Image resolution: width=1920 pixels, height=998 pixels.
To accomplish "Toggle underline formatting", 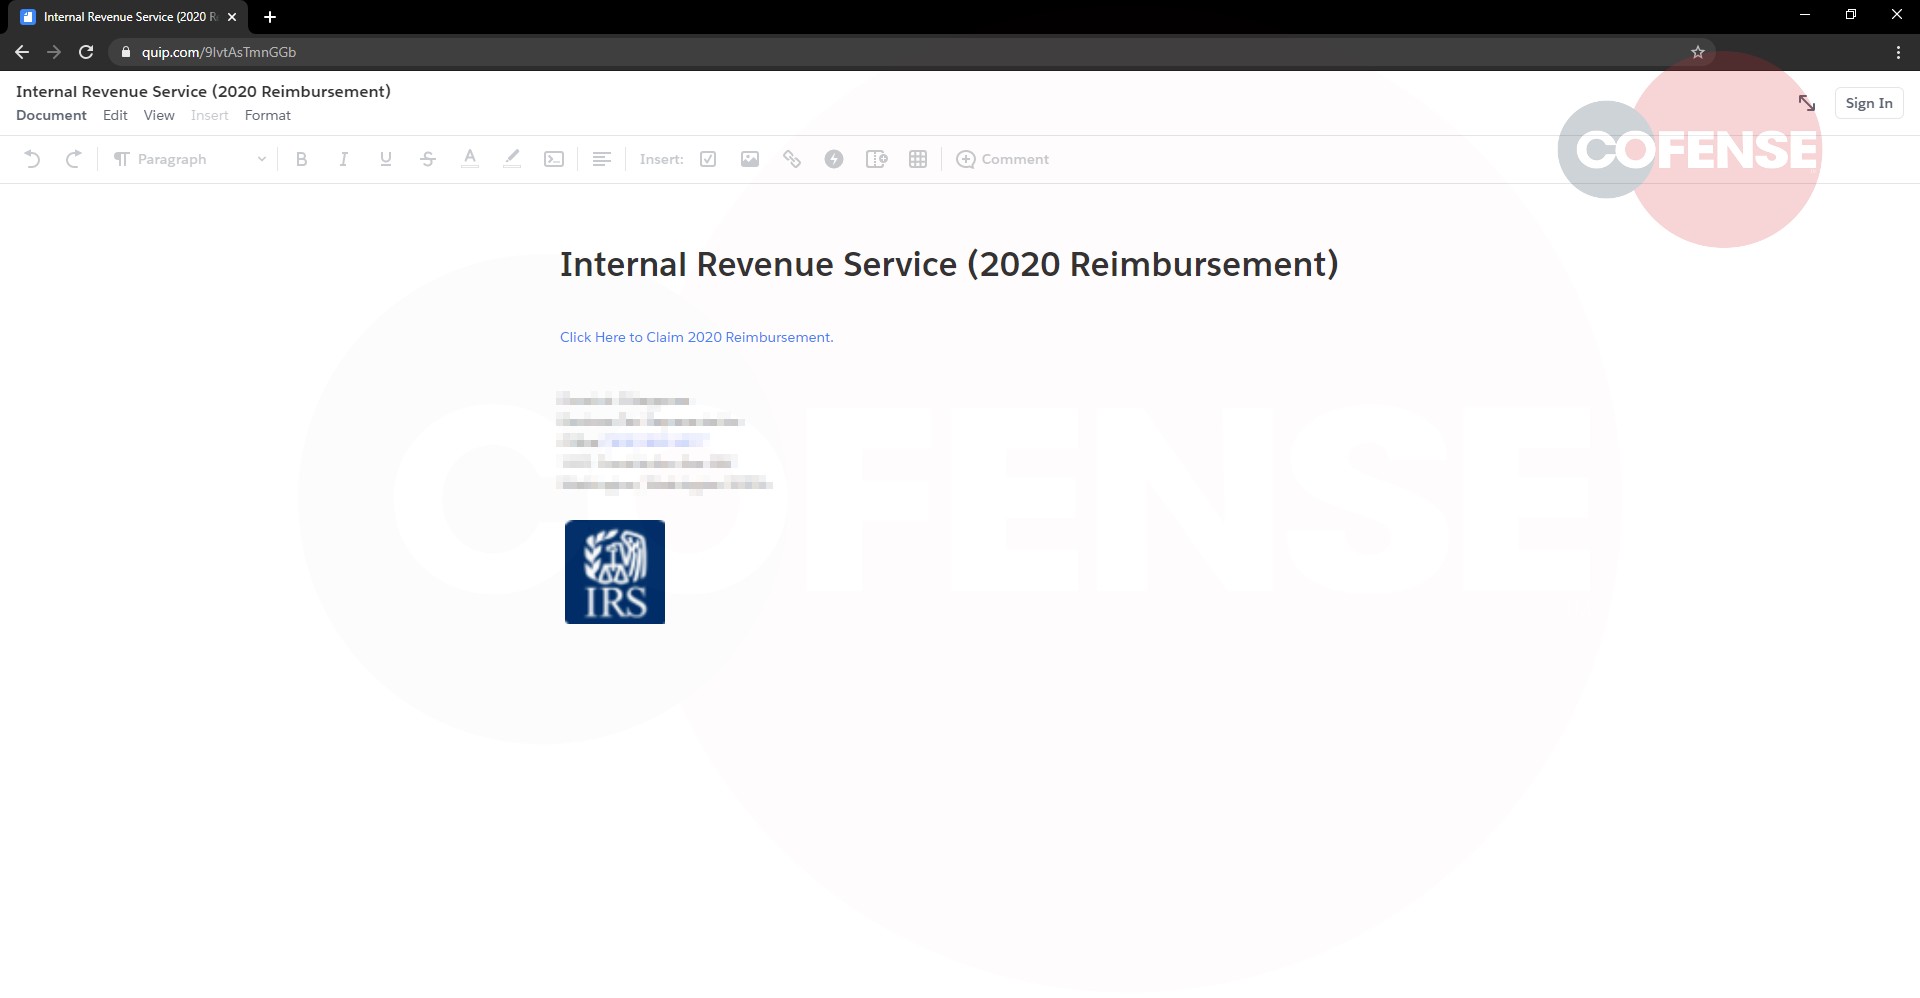I will (385, 159).
